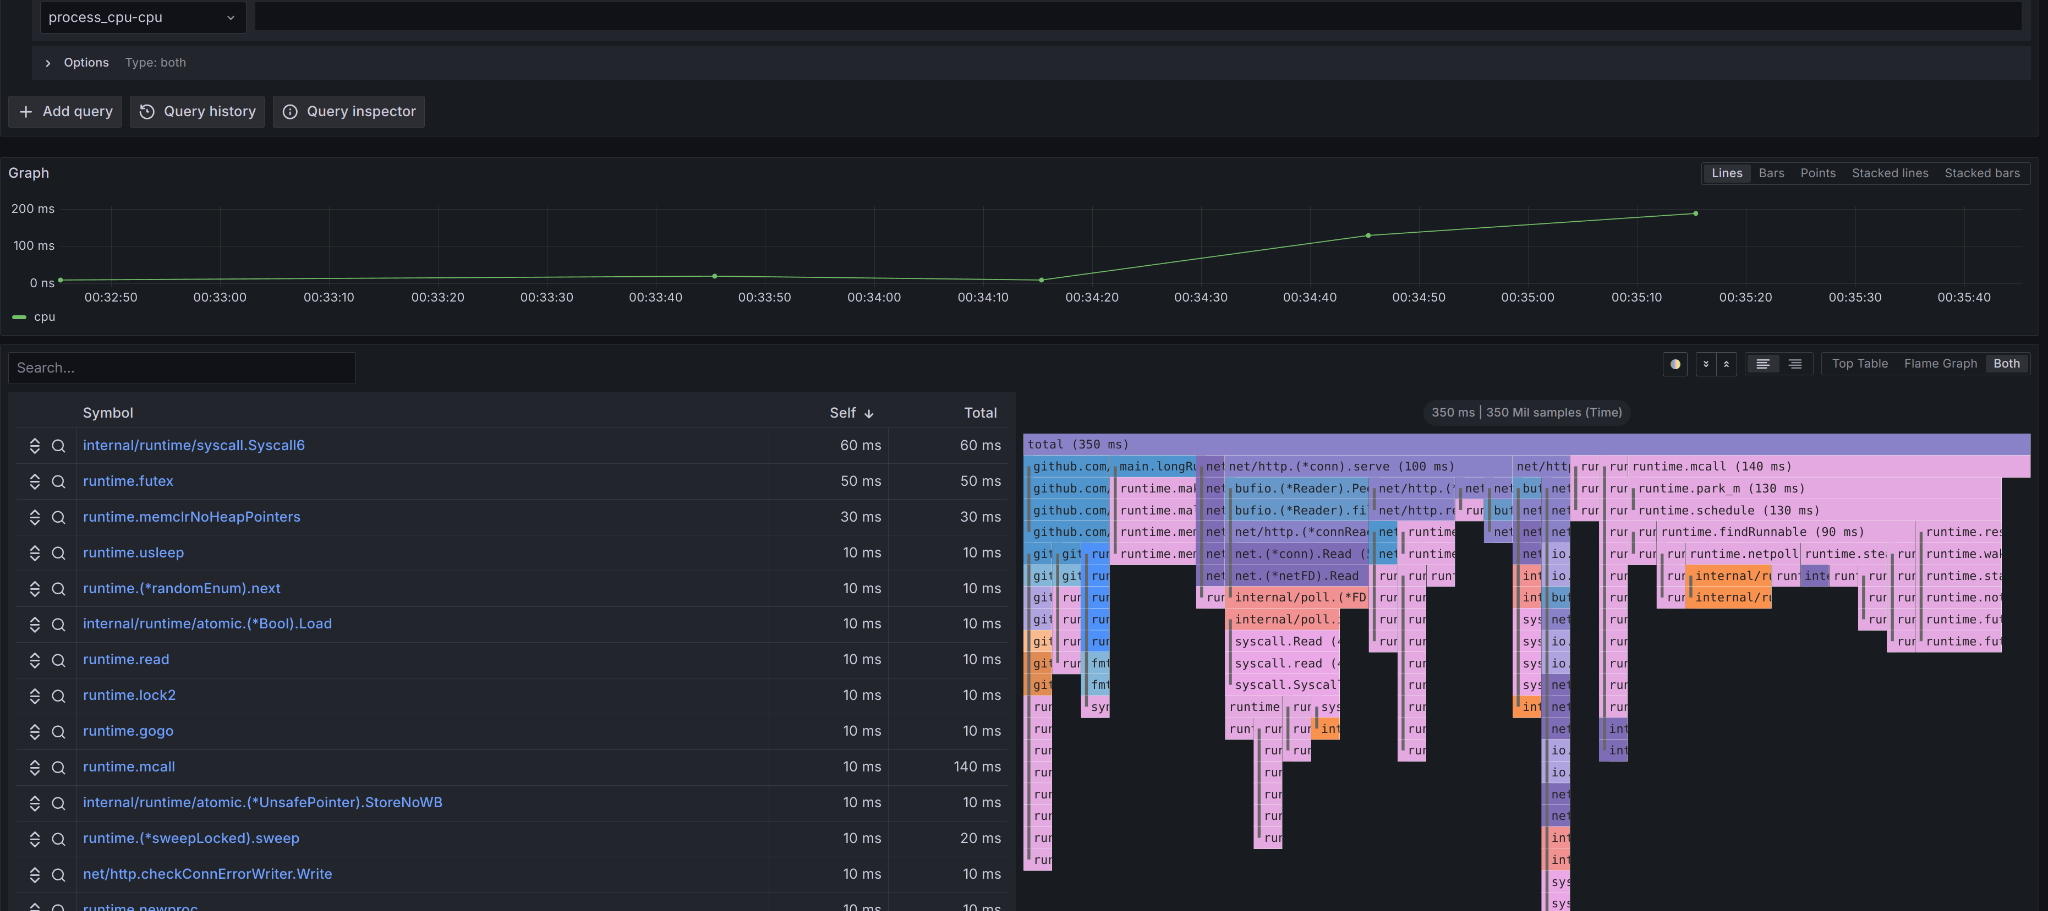The height and width of the screenshot is (911, 2048).
Task: Click magnifier icon for runtime.gogo row
Action: point(59,732)
